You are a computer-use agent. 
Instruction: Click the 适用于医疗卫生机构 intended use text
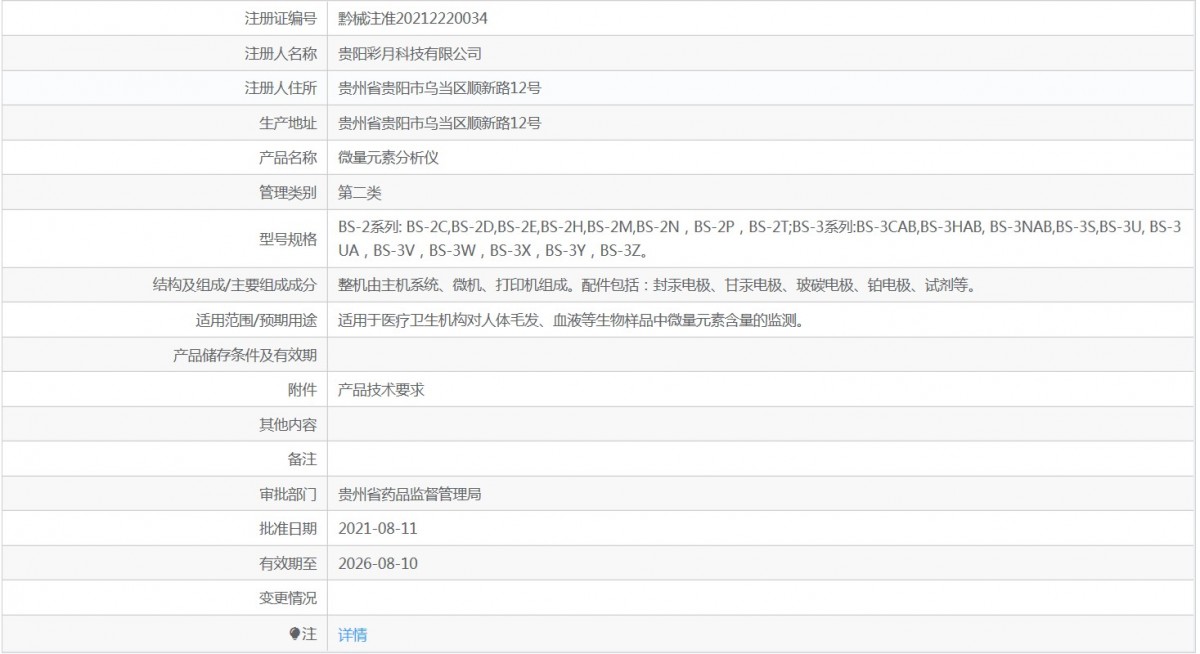(x=571, y=320)
